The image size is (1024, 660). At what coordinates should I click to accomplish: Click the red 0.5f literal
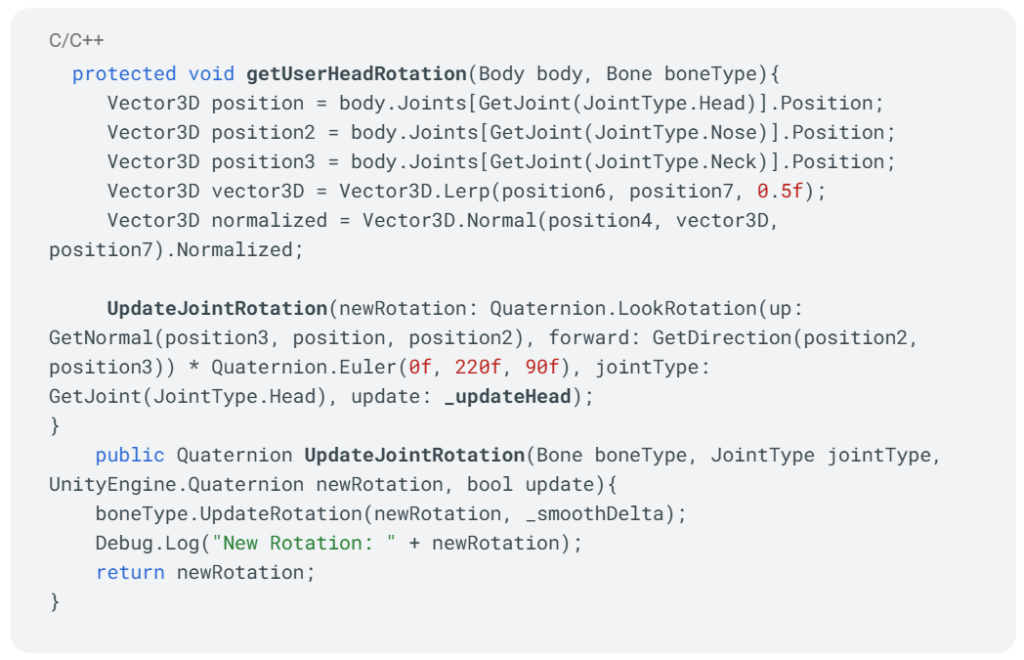tap(780, 191)
